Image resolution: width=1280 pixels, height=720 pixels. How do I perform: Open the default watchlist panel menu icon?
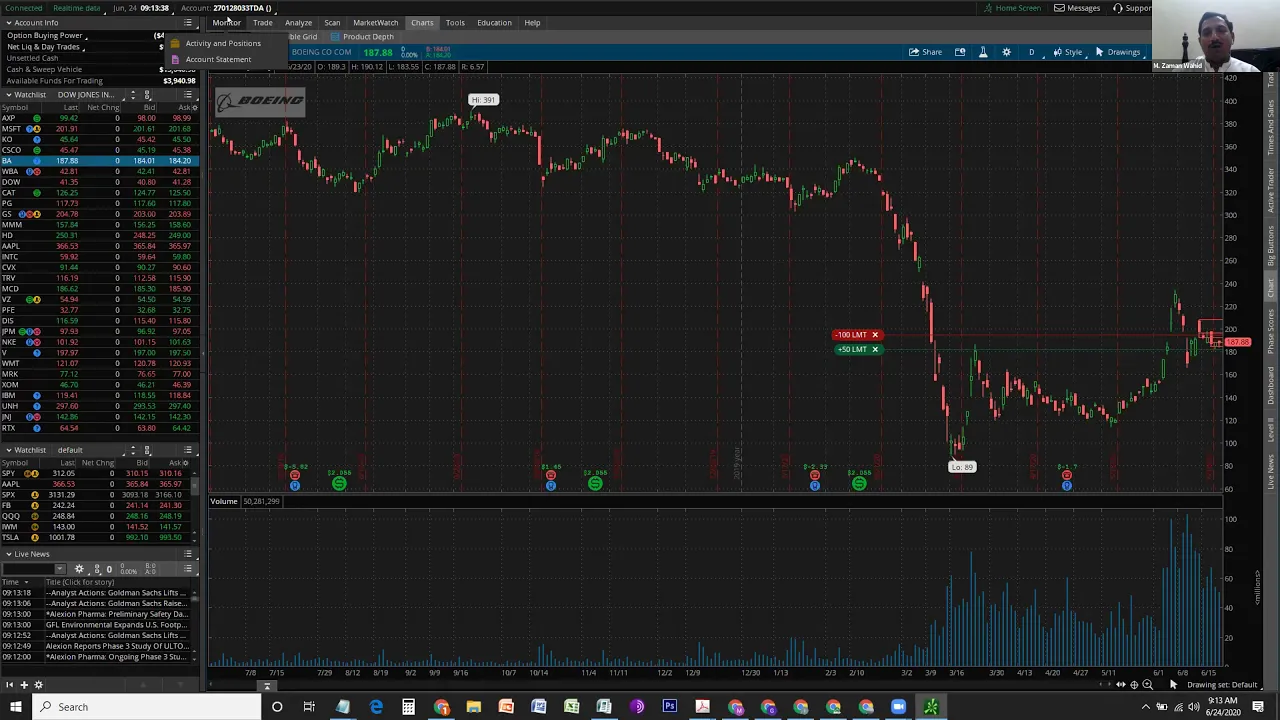tap(188, 450)
